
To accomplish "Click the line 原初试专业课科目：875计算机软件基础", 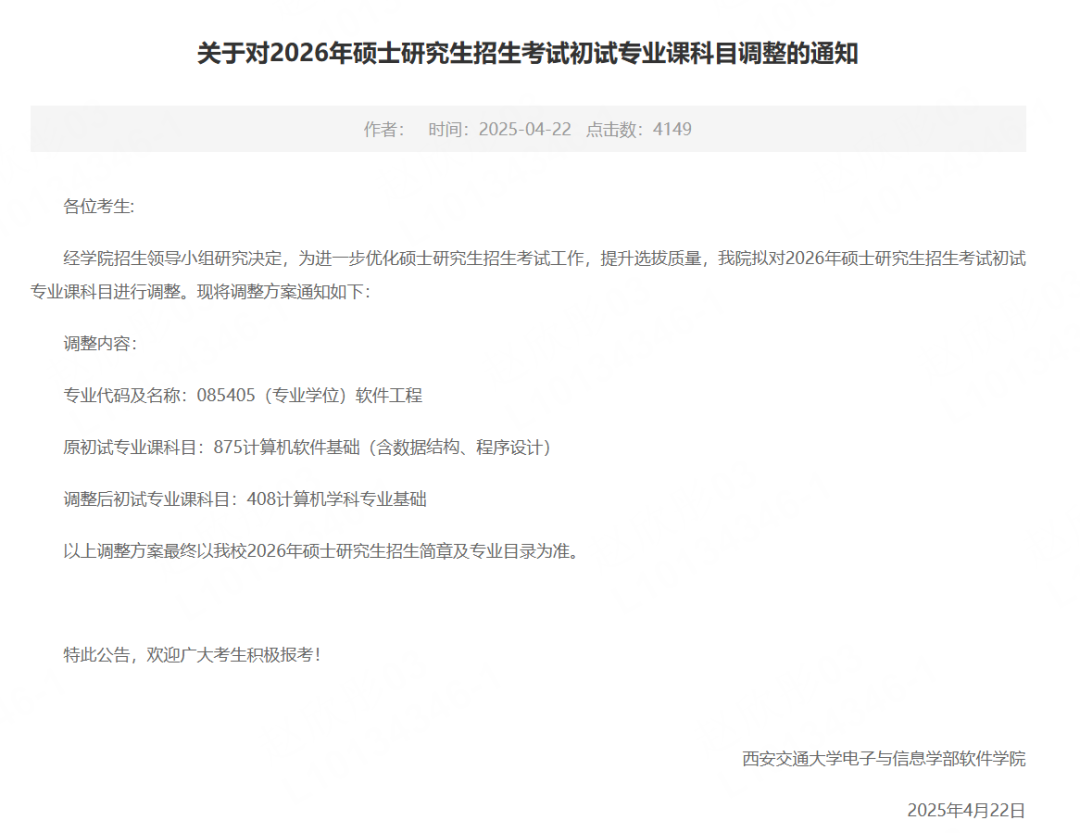I will pos(307,447).
